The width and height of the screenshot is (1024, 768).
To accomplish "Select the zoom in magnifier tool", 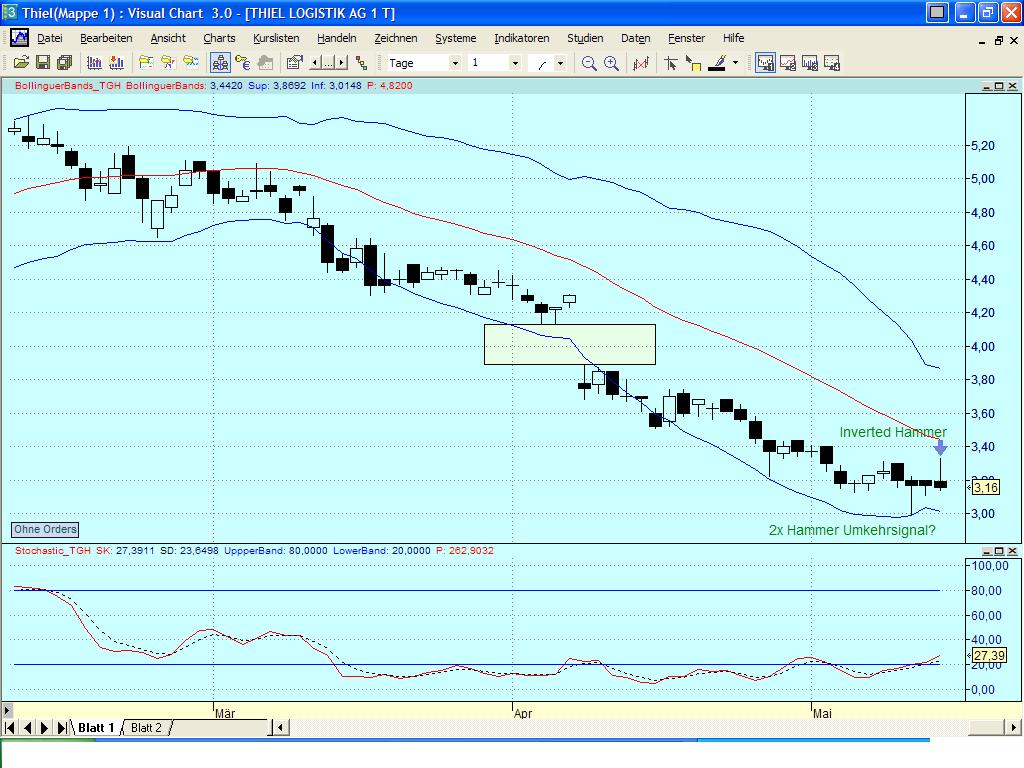I will 611,62.
